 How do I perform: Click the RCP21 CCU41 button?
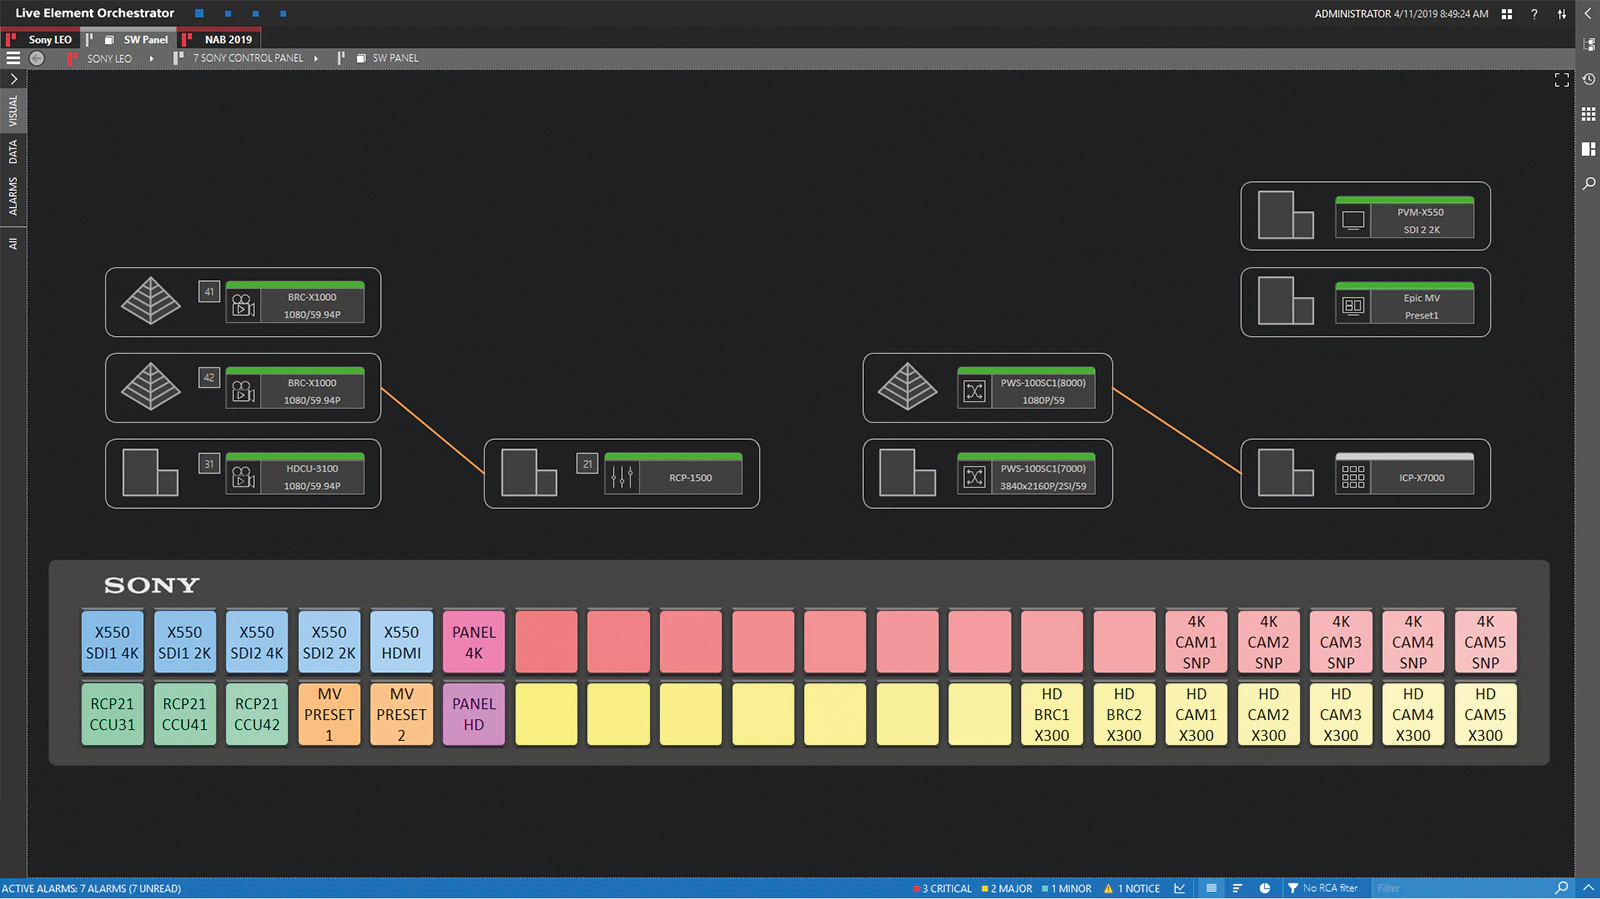185,714
